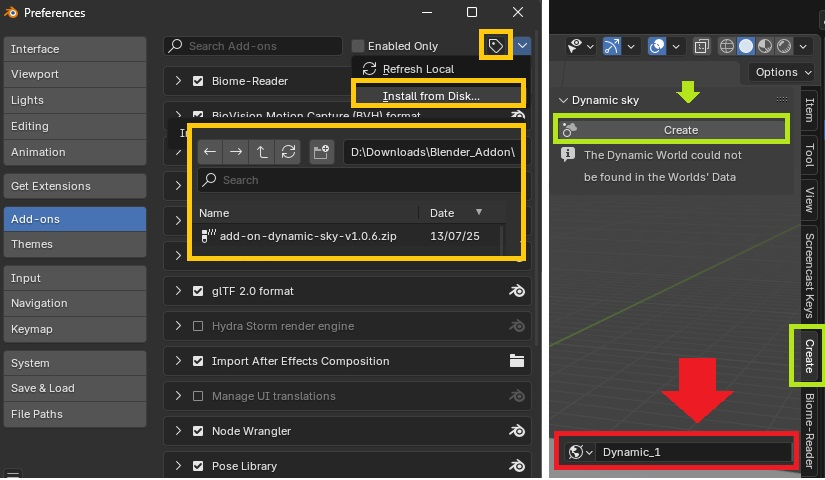Create a new folder in file browser

pyautogui.click(x=321, y=152)
